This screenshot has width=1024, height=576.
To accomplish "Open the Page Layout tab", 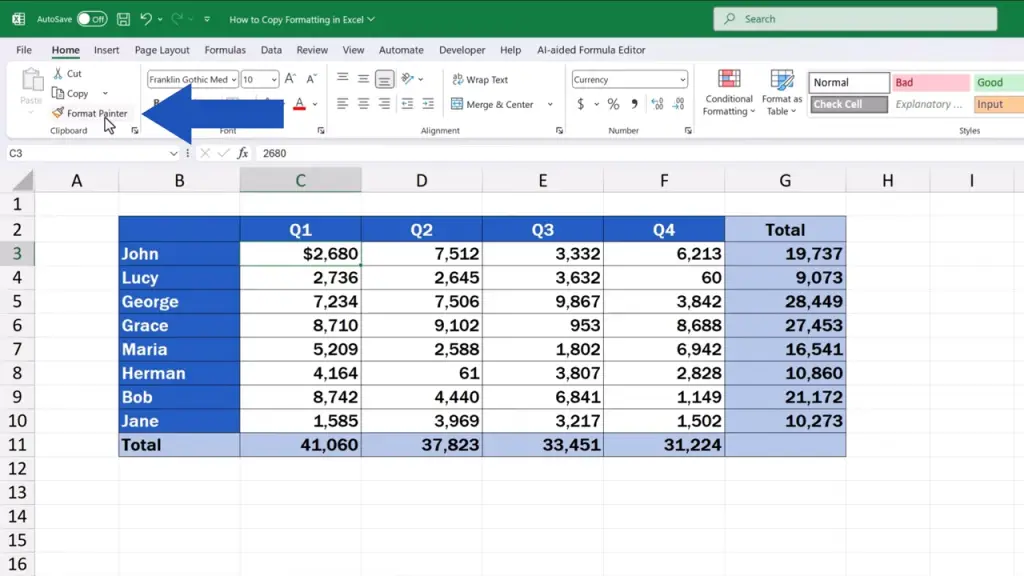I will tap(162, 50).
